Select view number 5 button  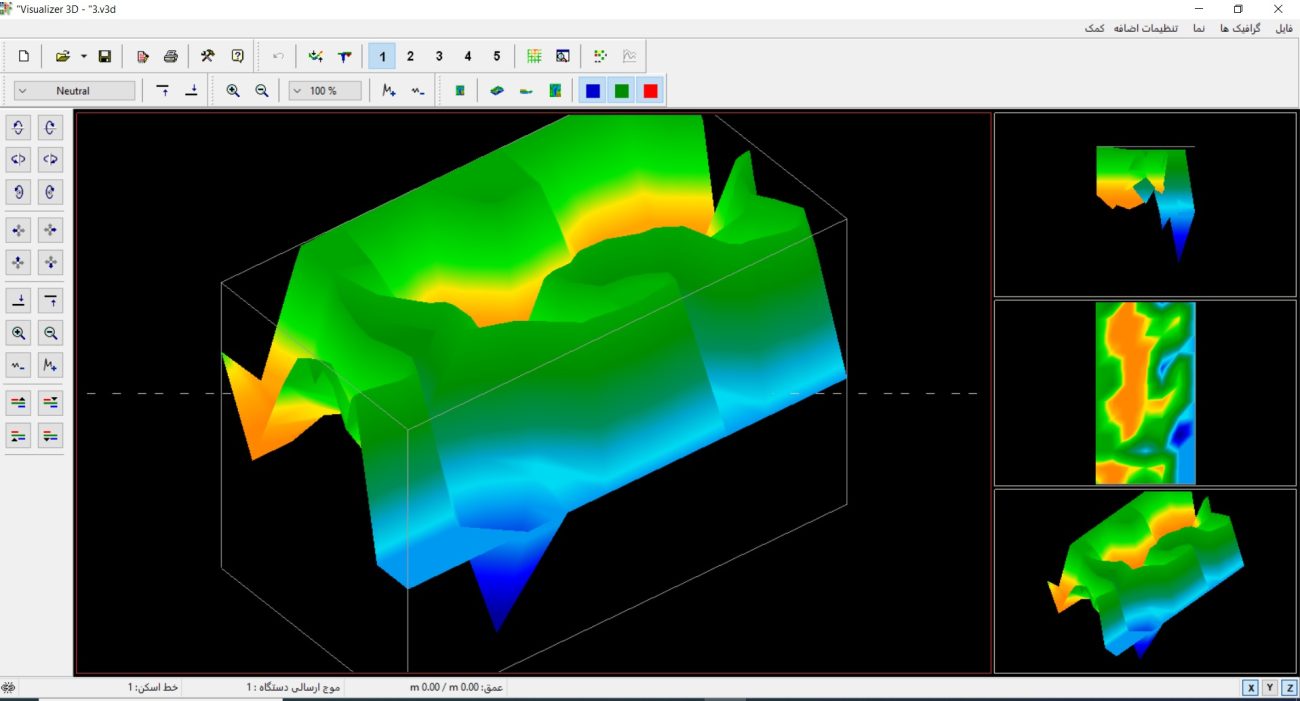click(497, 56)
